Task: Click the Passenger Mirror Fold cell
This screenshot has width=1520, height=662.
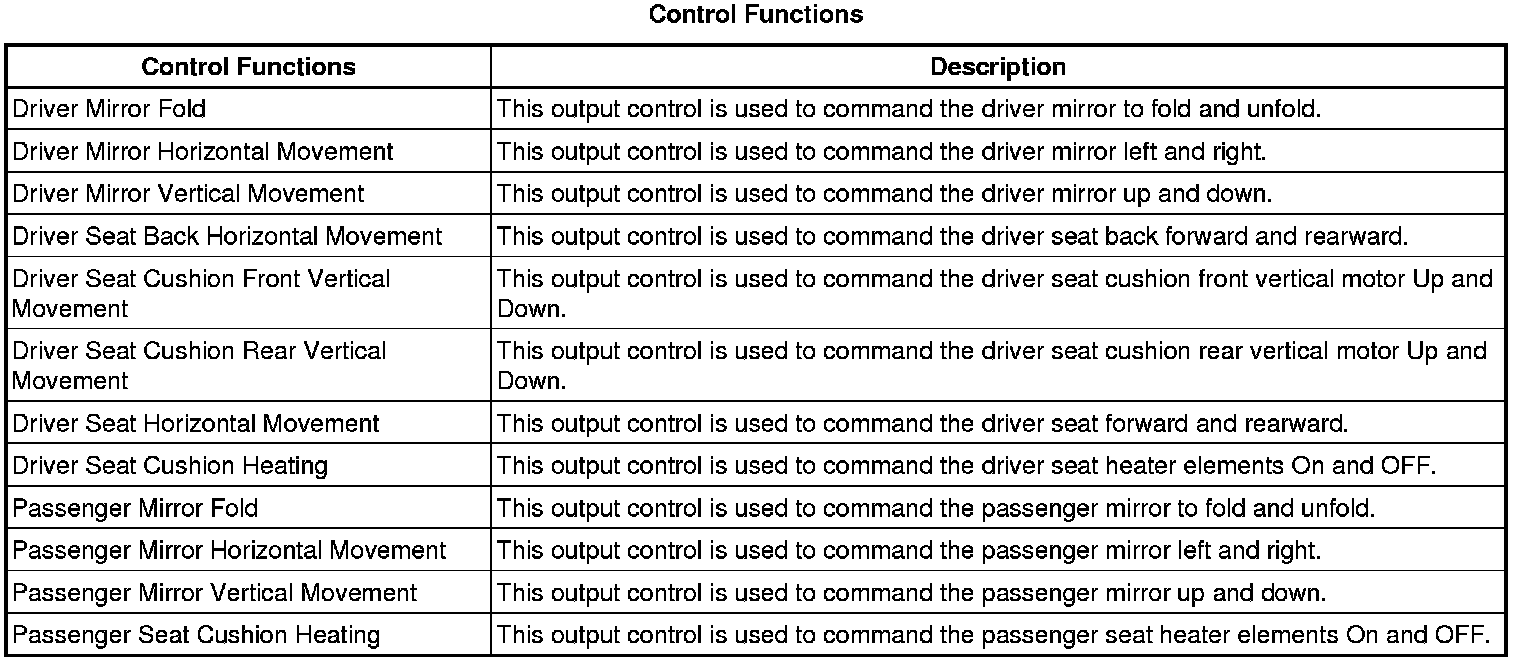Action: click(x=135, y=508)
